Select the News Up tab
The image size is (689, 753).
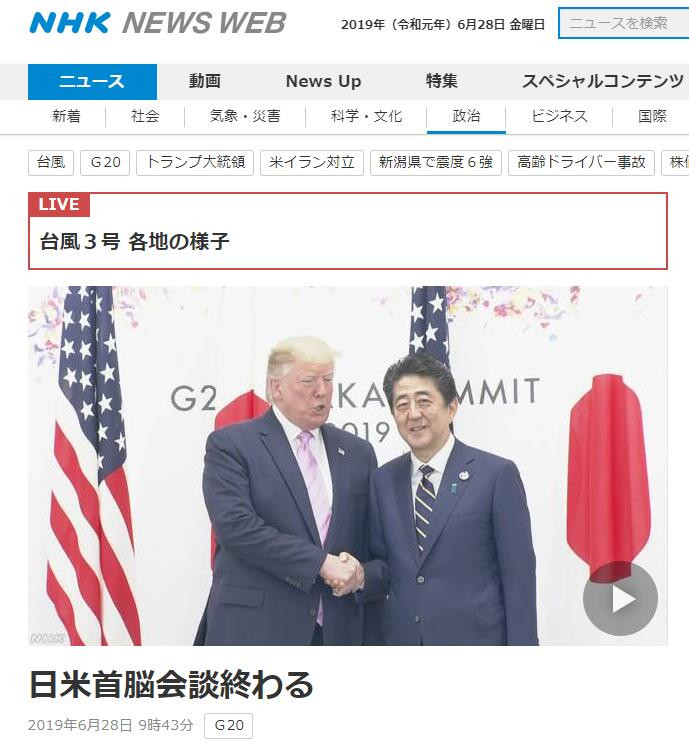(x=323, y=81)
